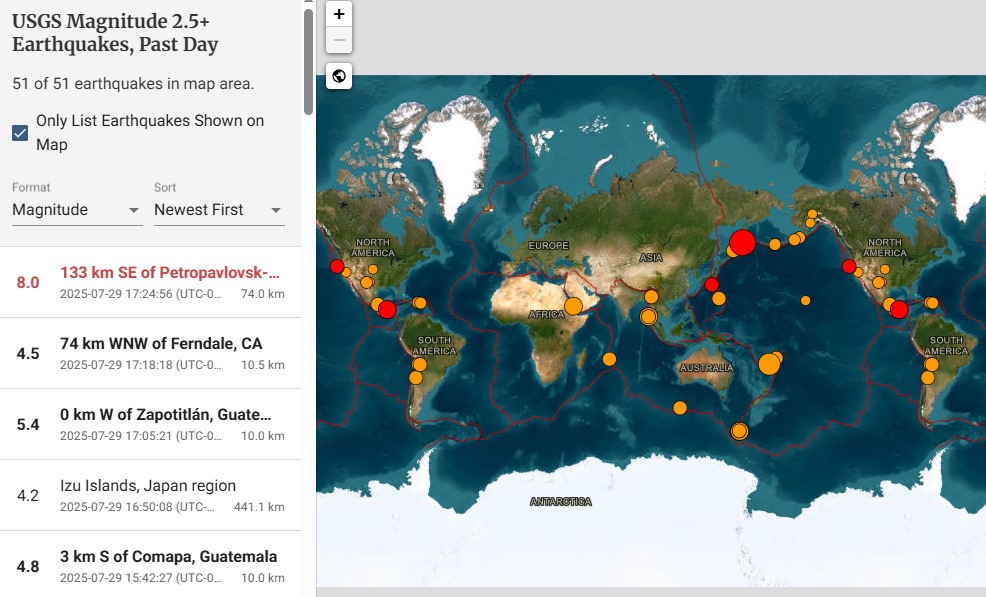Click the orange marker east of Madagascar
986x597 pixels.
609,359
